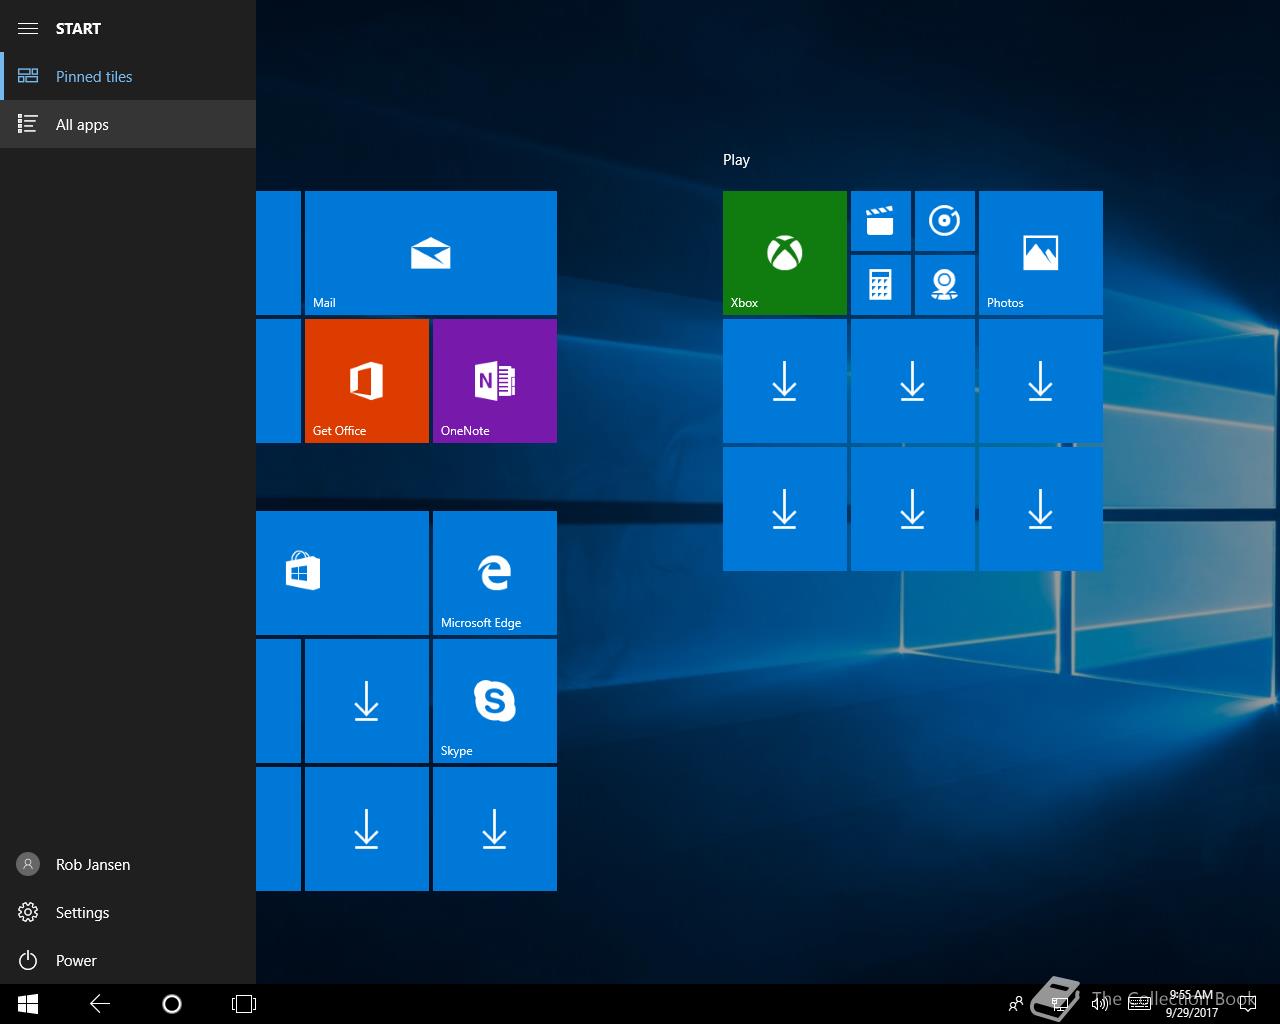
Task: Open People icon in system tray
Action: point(1016,1004)
